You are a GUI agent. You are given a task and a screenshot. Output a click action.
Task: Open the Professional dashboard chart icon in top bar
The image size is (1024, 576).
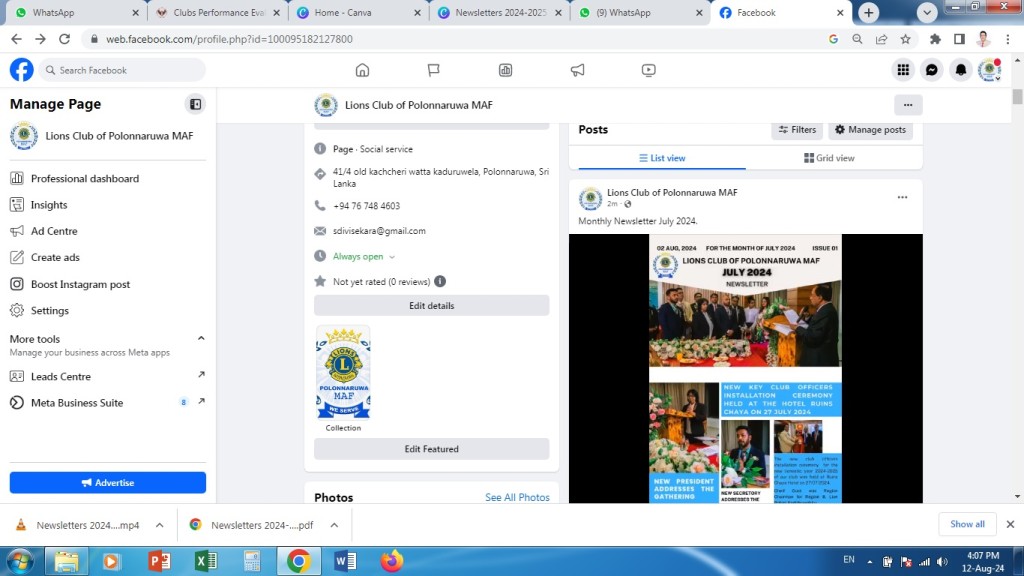pos(505,70)
